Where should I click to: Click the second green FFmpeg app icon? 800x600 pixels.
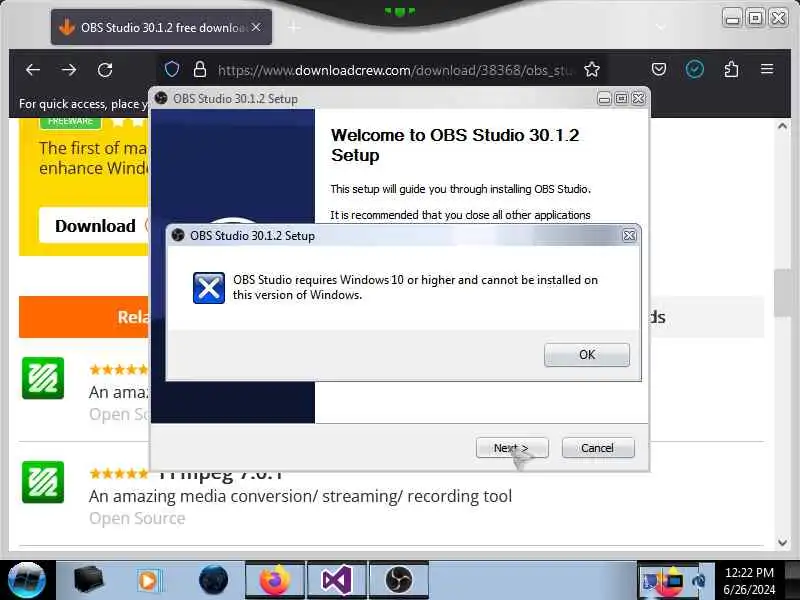click(x=43, y=482)
